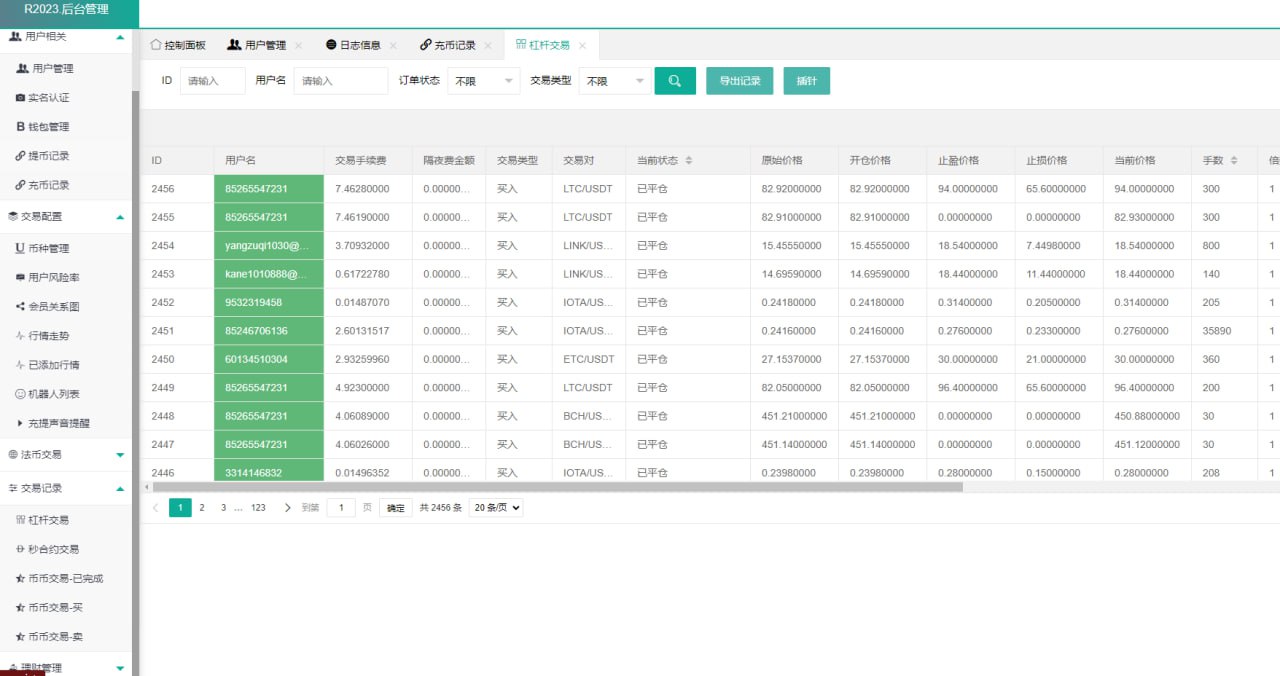Click the 导出记录 button
This screenshot has width=1280, height=676.
(740, 81)
